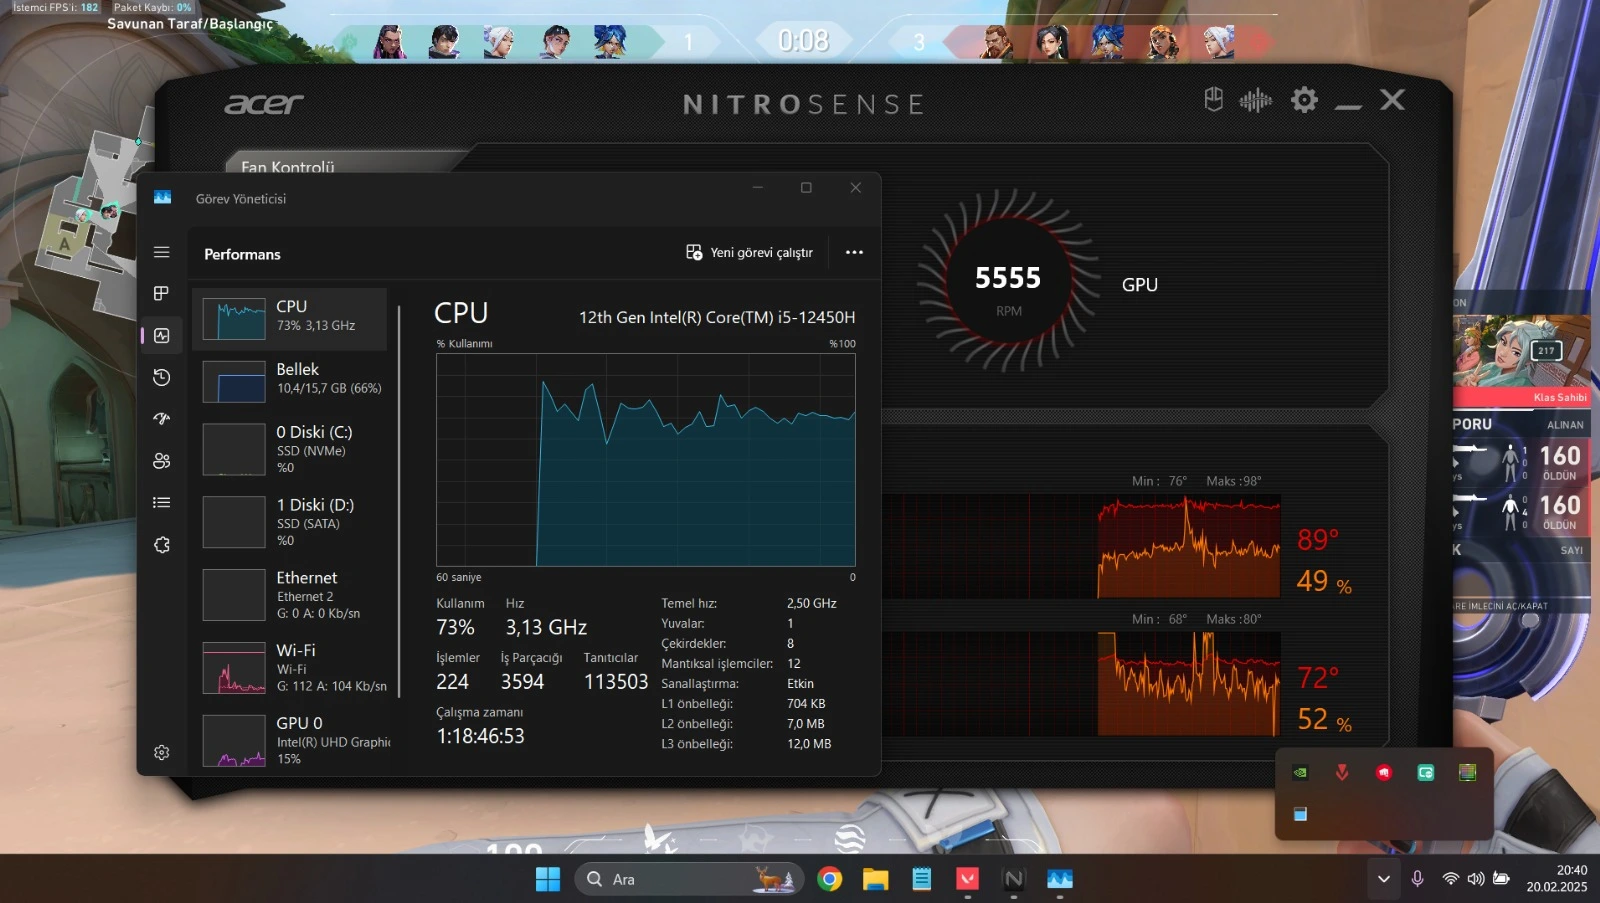Screen dimensions: 1600x903
Task: Click the Tanıtıcılar count 113503
Action: click(x=616, y=682)
